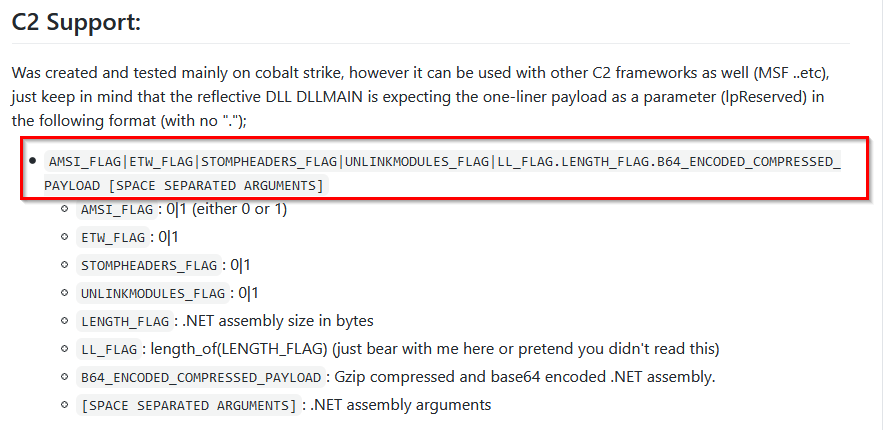Click the [SPACE SEPARATED ARGUMENTS] code label bullet
This screenshot has width=891, height=430.
(x=189, y=406)
